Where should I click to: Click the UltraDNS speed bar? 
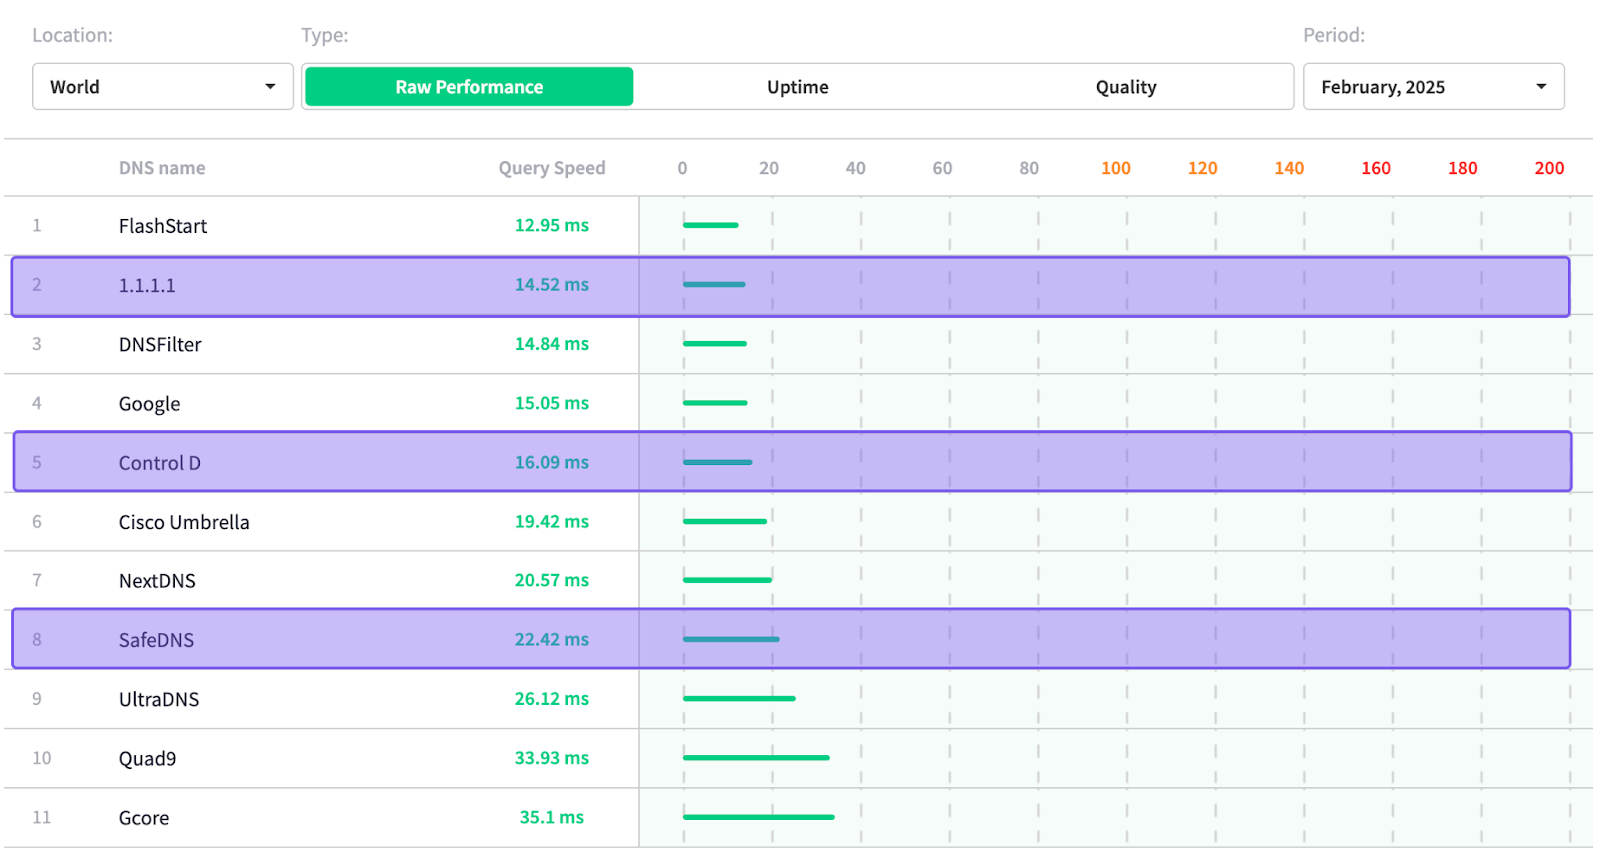[x=740, y=698]
